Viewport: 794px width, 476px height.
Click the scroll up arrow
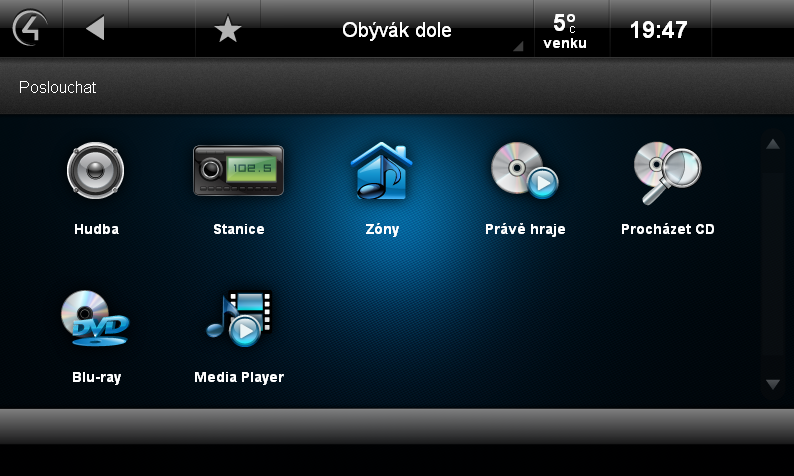773,144
